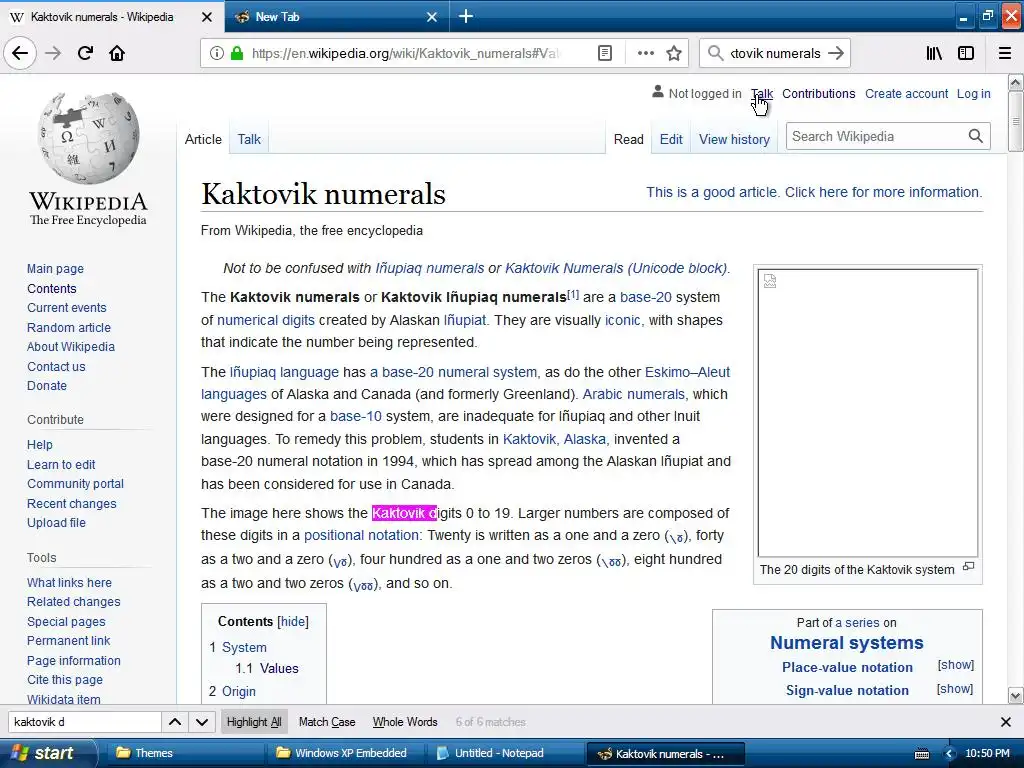The image size is (1024, 768).
Task: Open the Edit tab
Action: (x=671, y=139)
